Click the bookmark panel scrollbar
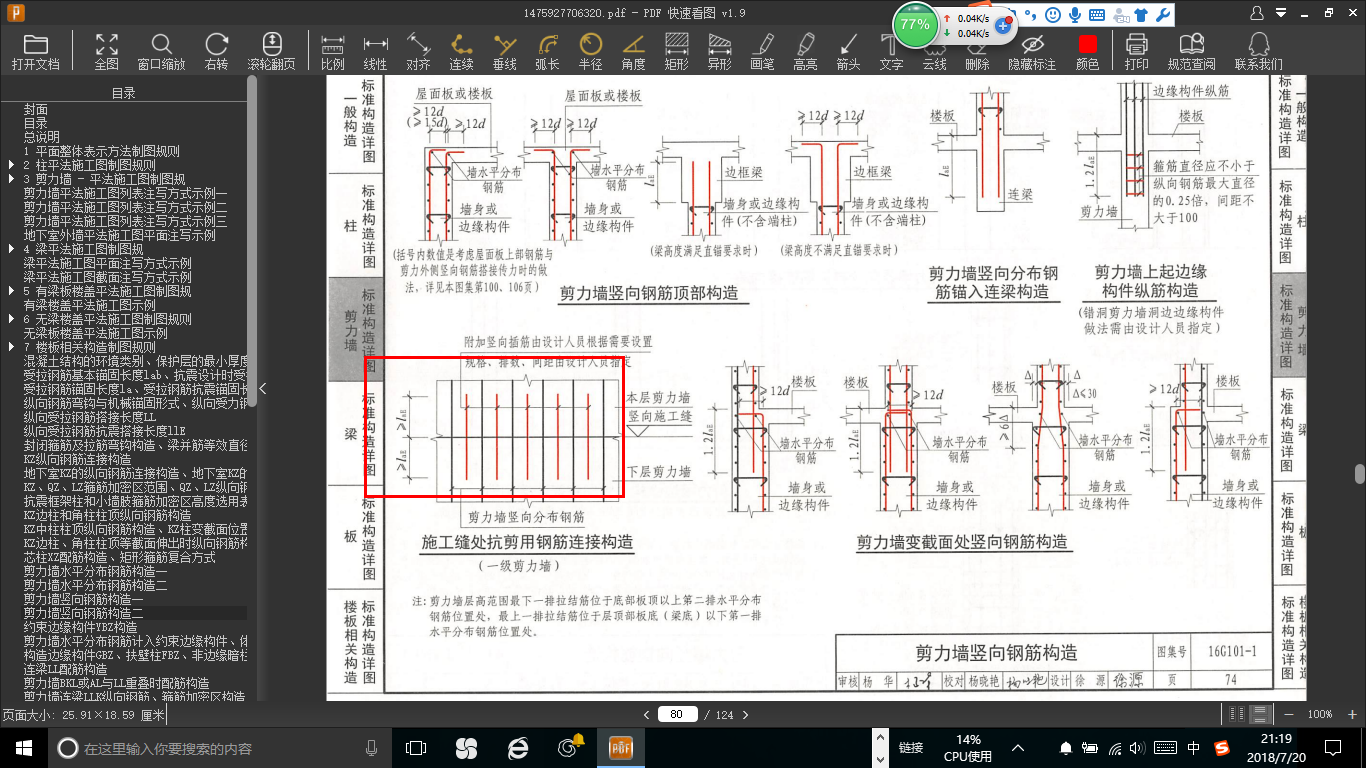 point(252,240)
